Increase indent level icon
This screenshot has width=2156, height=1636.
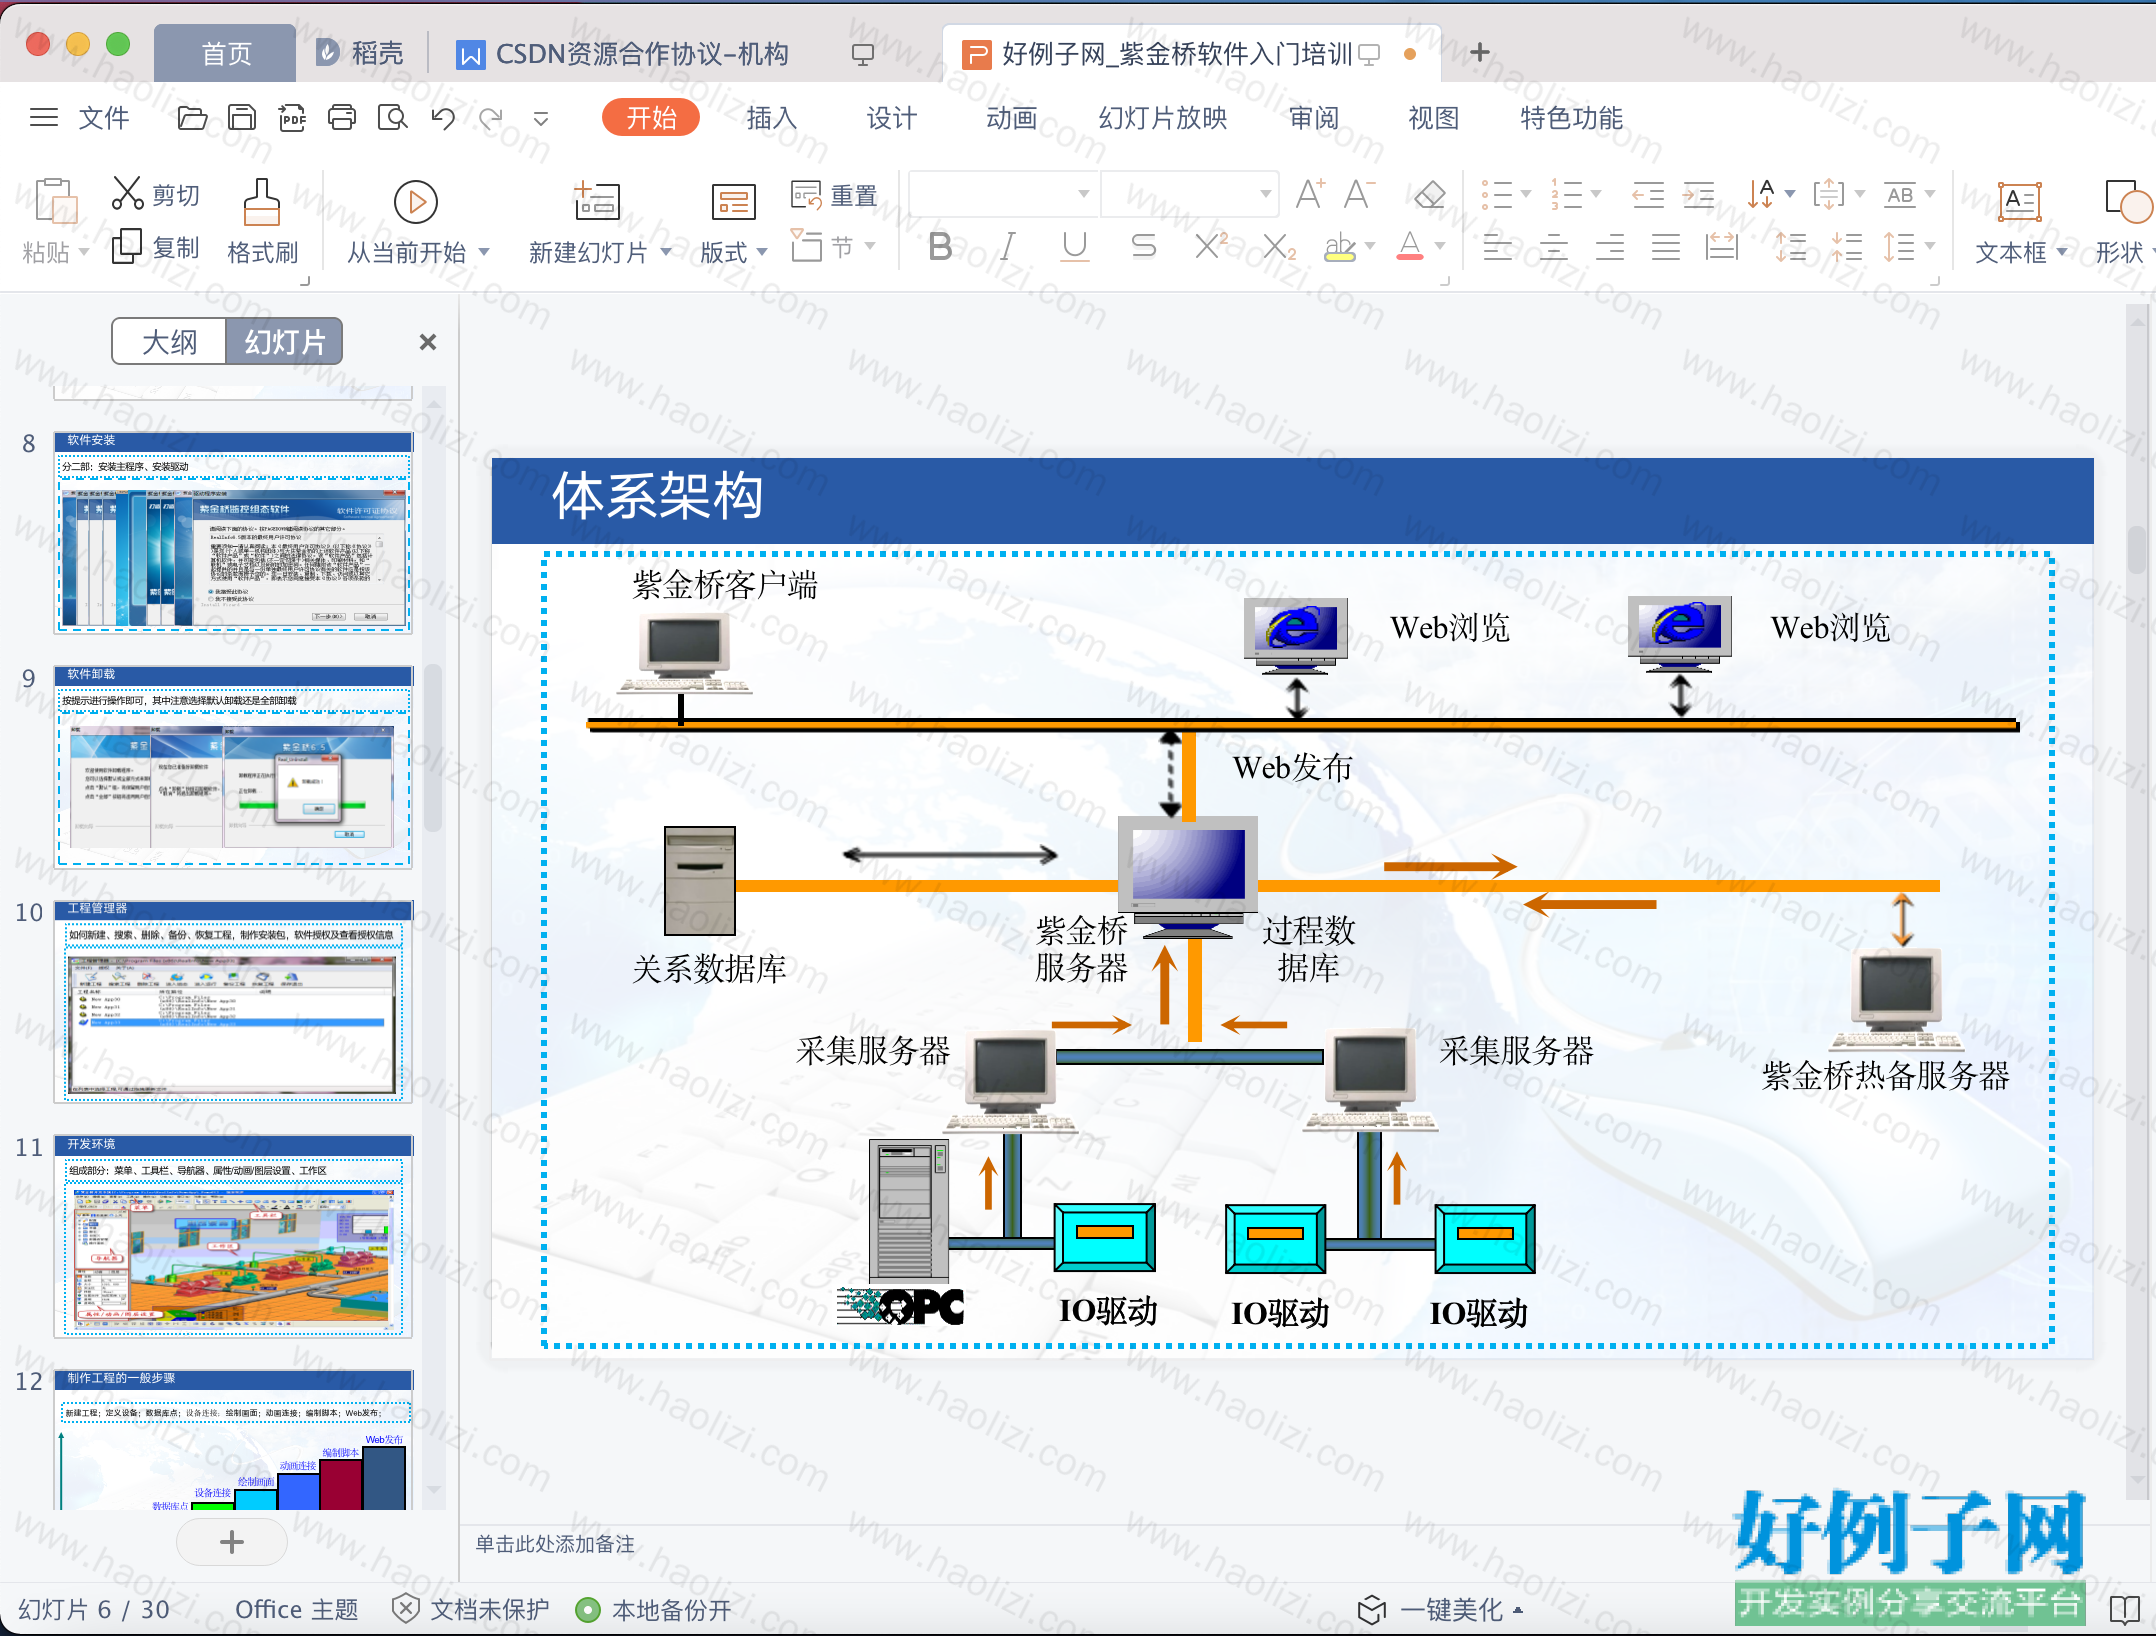pyautogui.click(x=1698, y=194)
